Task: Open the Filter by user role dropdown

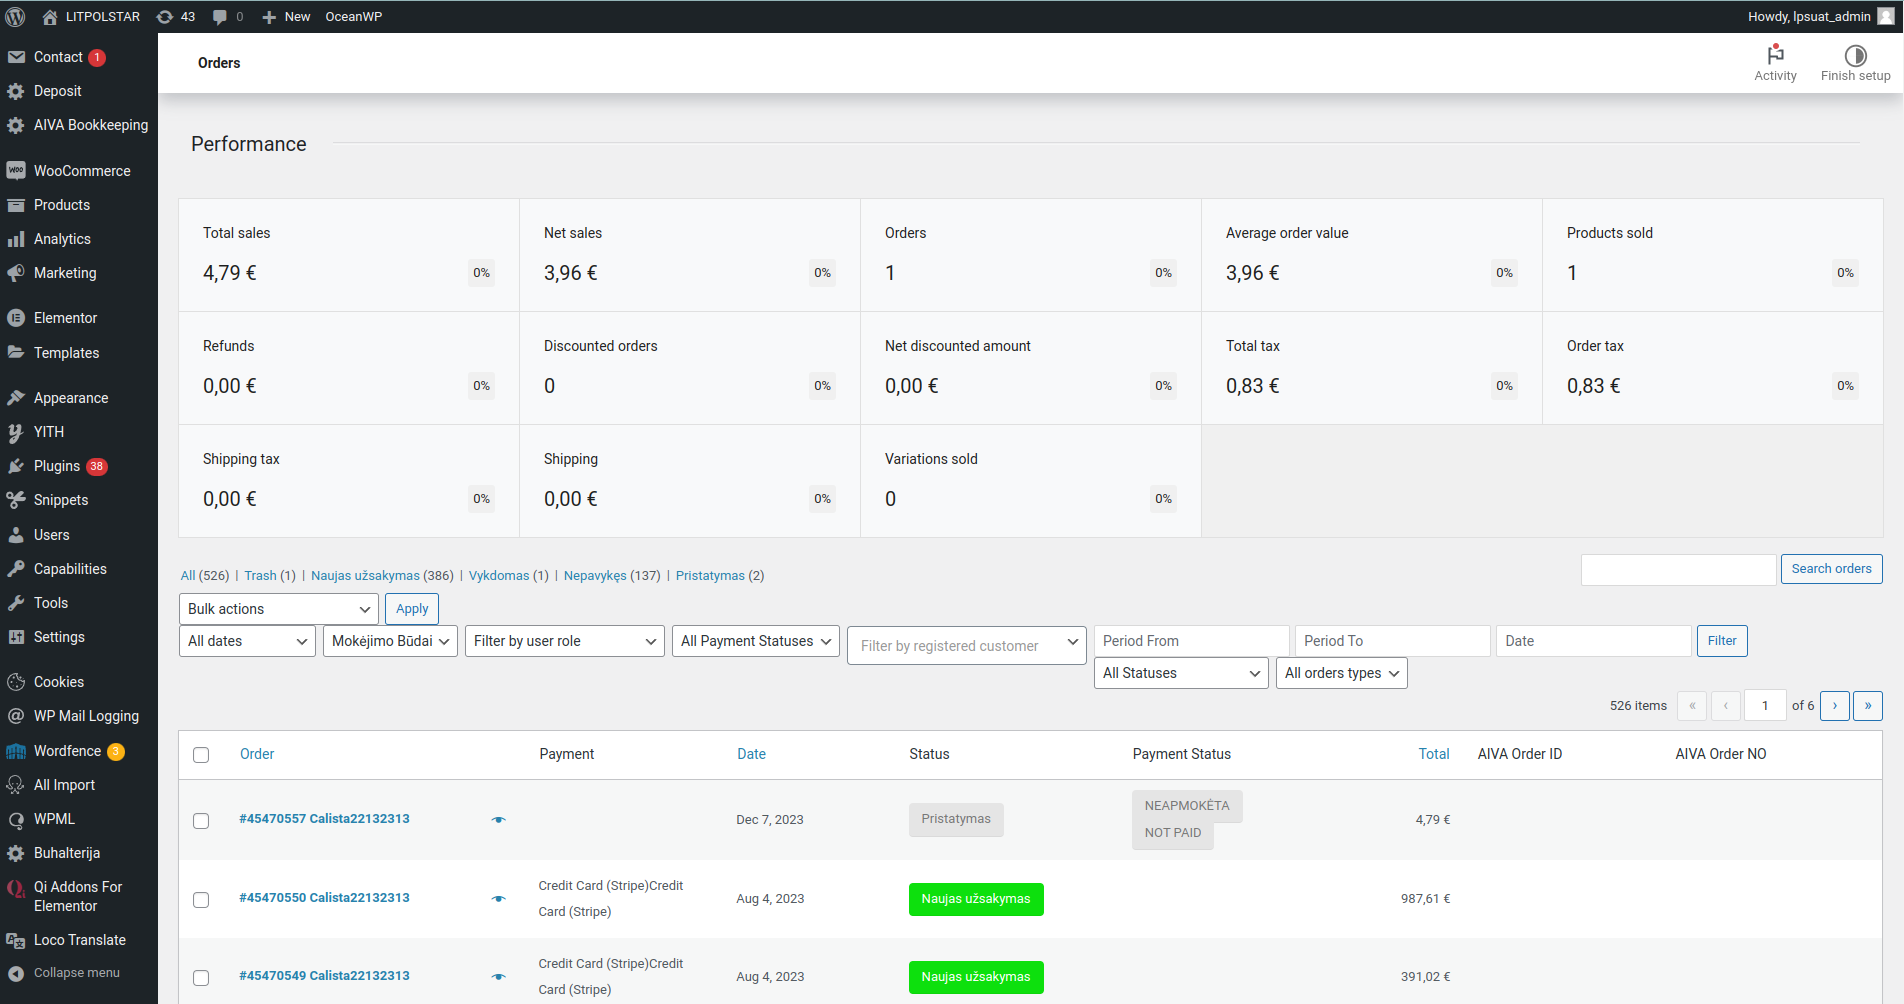Action: click(x=565, y=641)
